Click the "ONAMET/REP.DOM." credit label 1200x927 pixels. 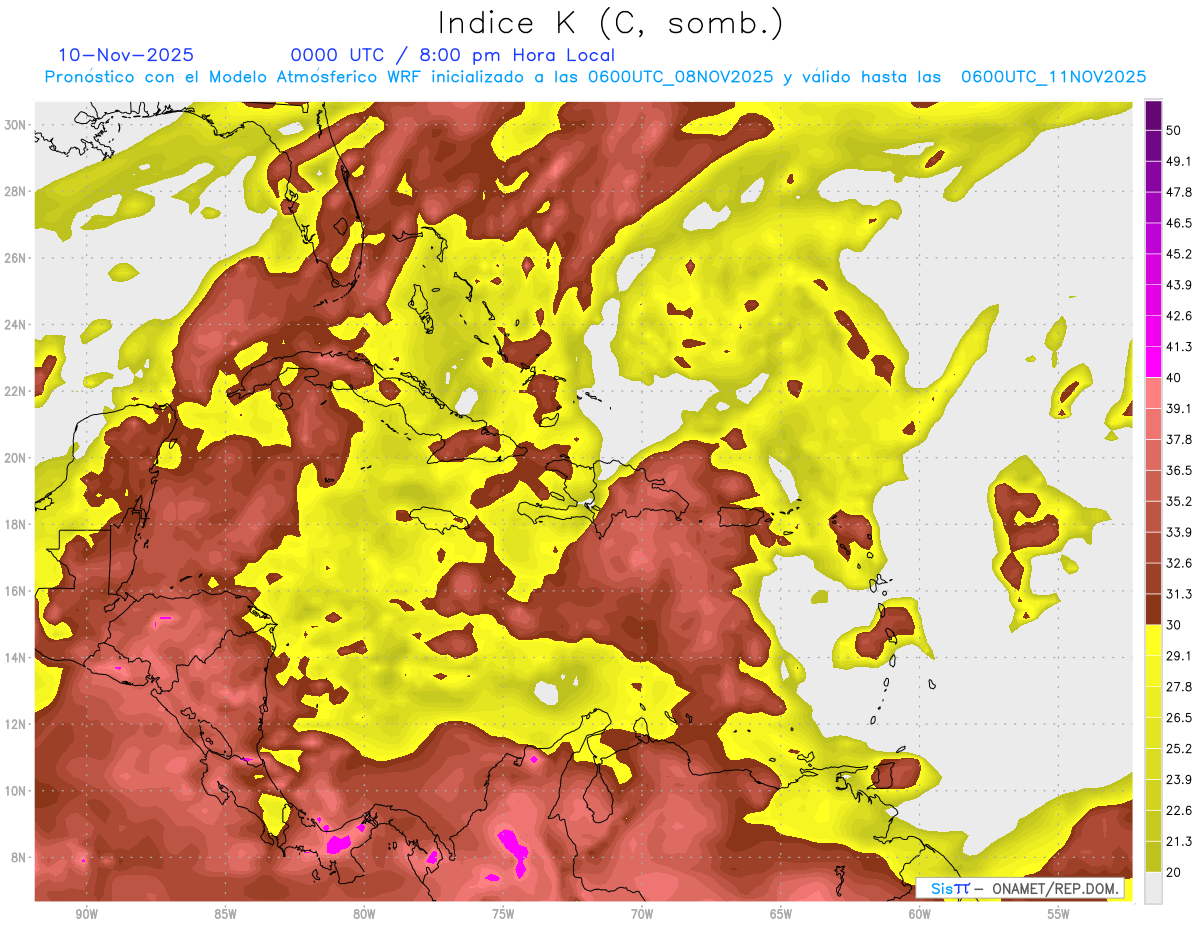click(x=1056, y=888)
